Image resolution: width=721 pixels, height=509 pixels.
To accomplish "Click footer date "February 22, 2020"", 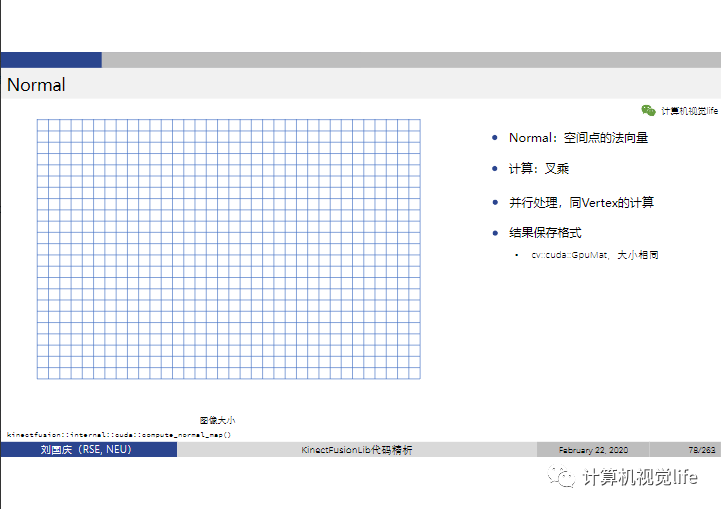I will click(x=593, y=450).
